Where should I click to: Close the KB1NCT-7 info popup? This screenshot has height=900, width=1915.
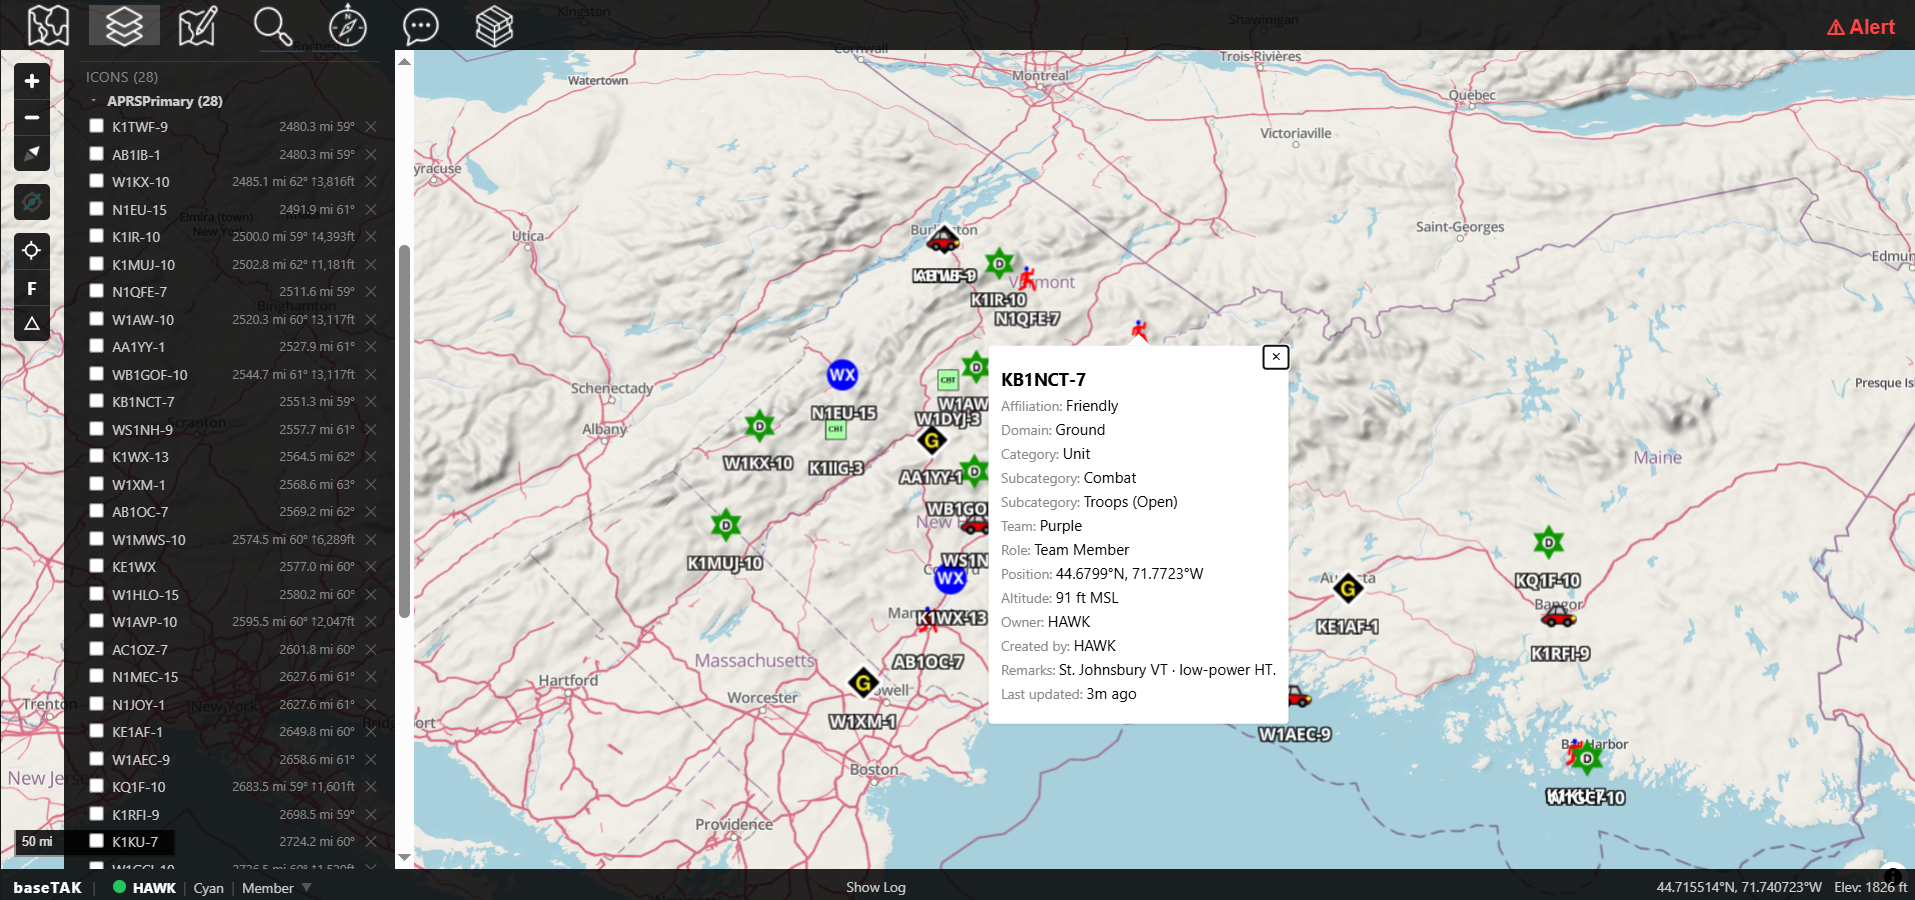click(x=1275, y=357)
